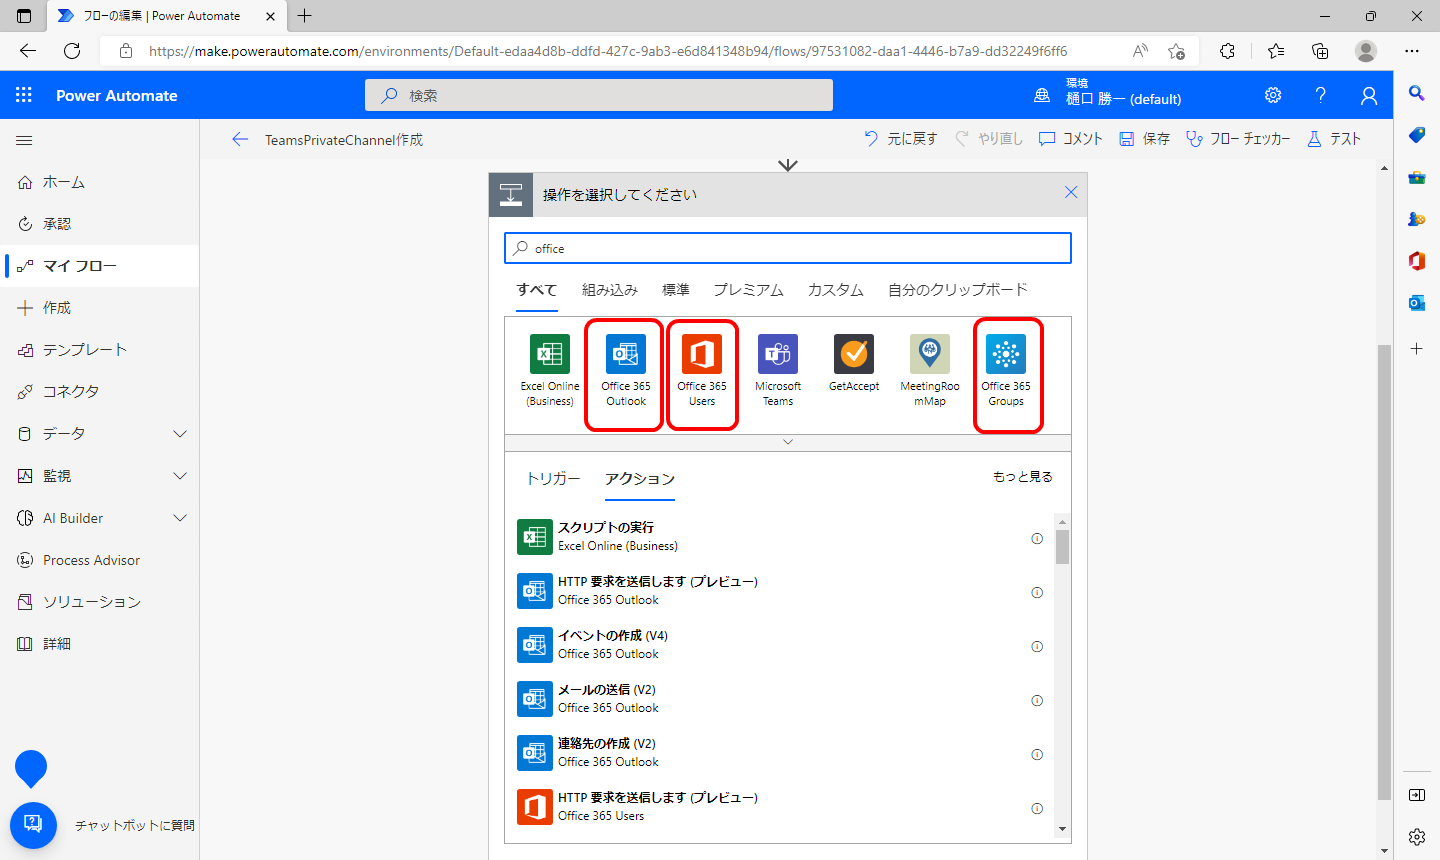The height and width of the screenshot is (860, 1440).
Task: Switch to the アクション tab
Action: pyautogui.click(x=640, y=479)
